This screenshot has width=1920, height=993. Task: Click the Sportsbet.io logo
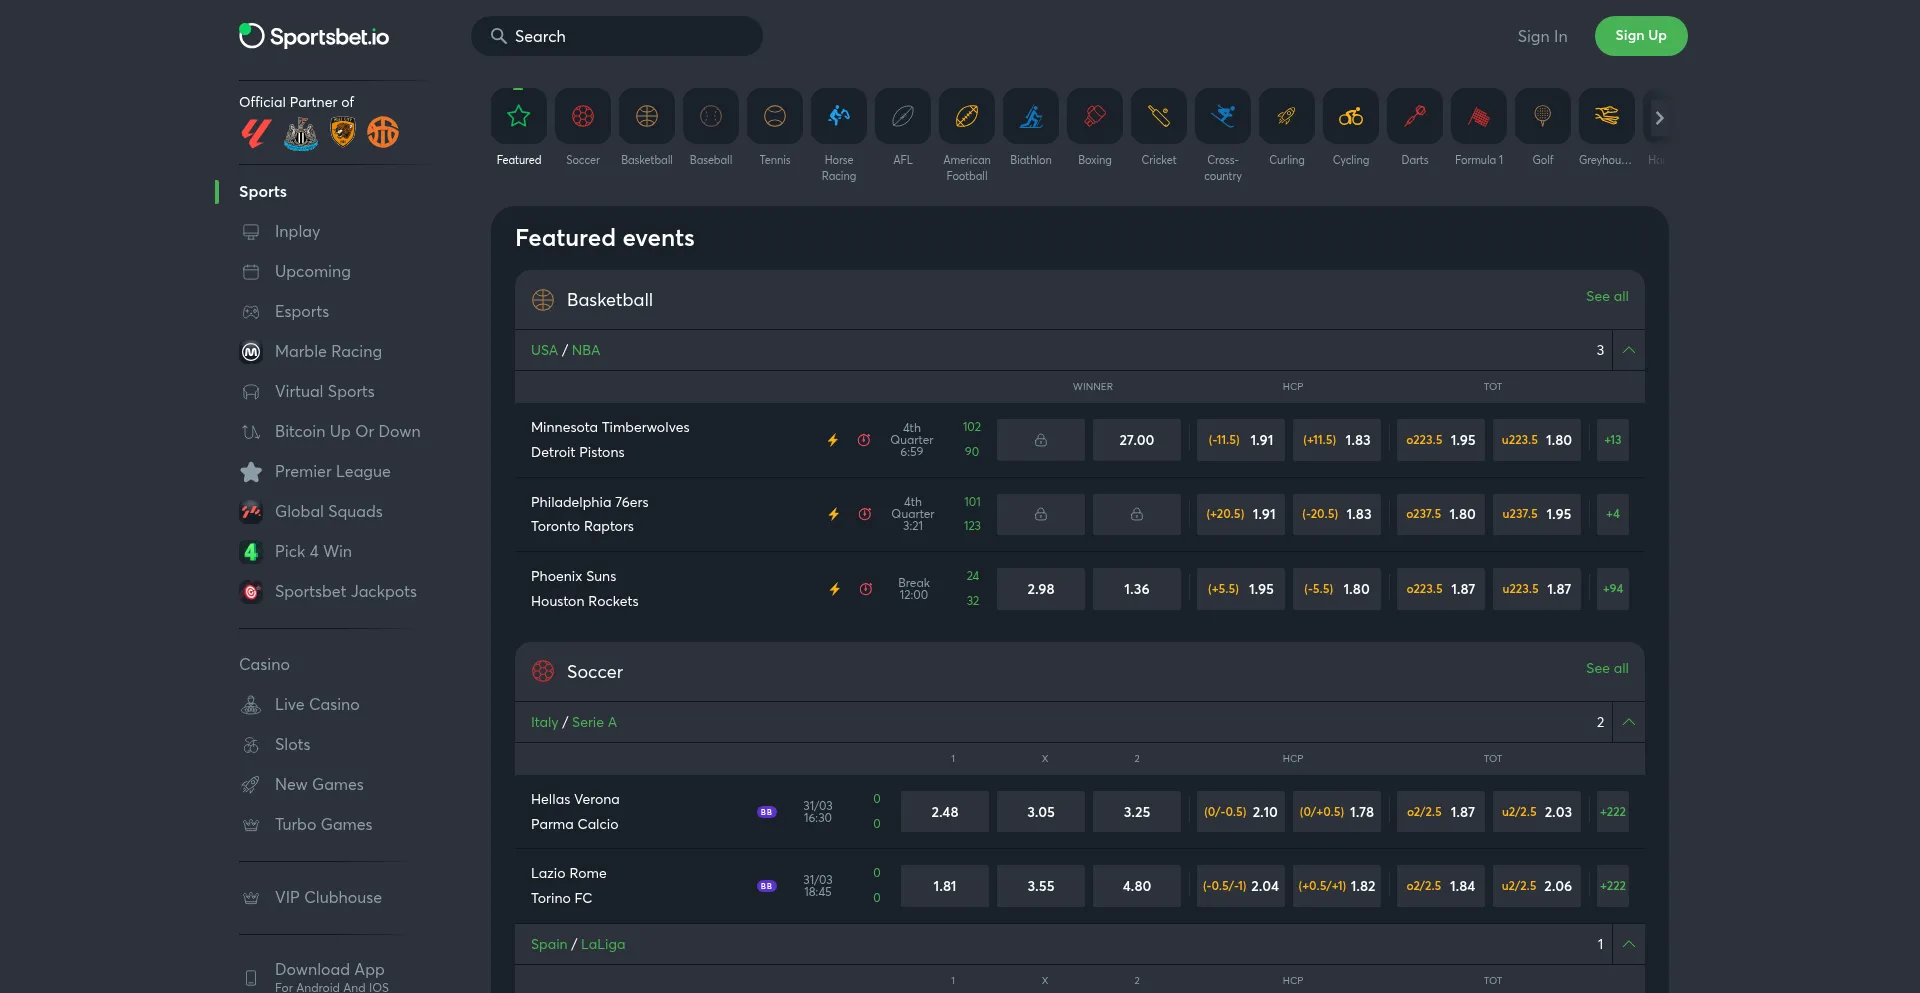[x=314, y=36]
